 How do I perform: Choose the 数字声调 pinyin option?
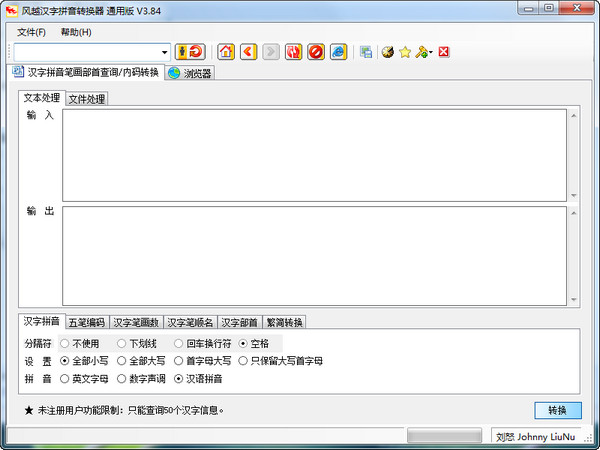click(141, 379)
